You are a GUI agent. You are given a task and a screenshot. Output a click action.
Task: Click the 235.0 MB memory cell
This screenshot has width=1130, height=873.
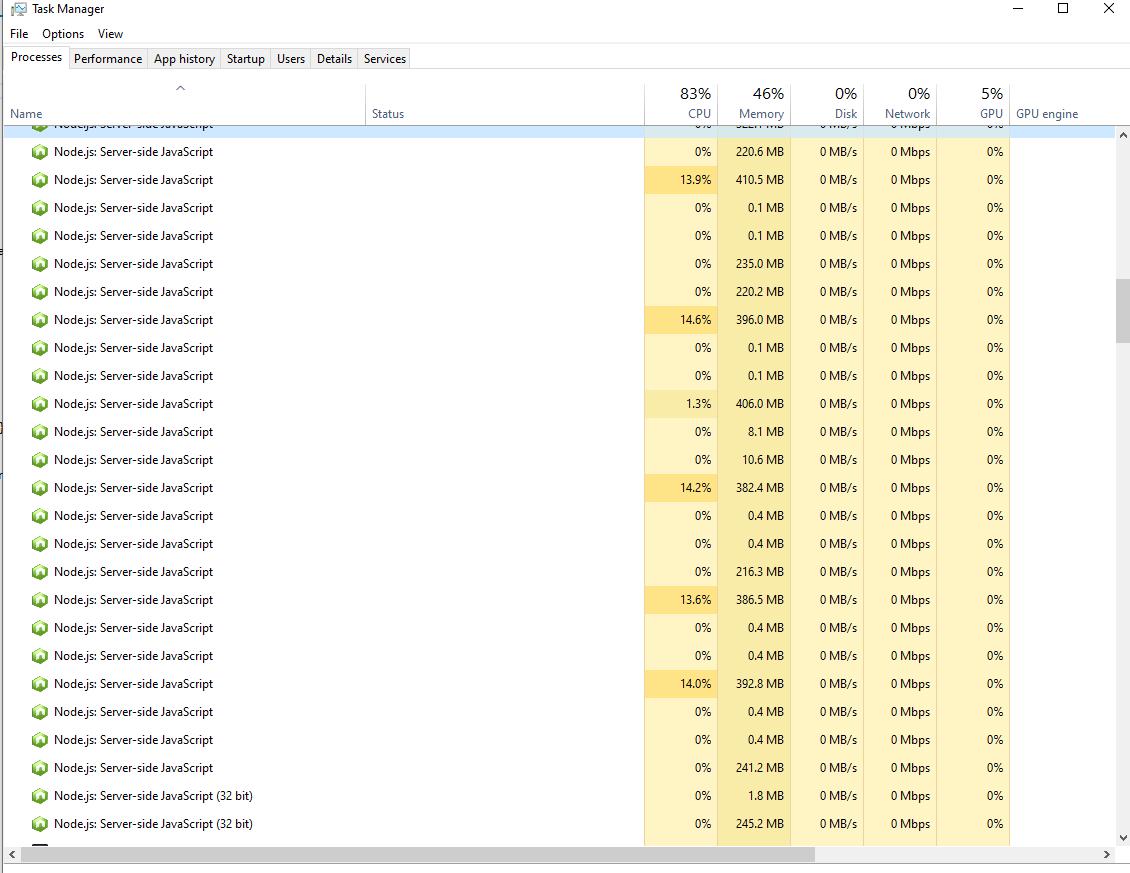tap(754, 264)
